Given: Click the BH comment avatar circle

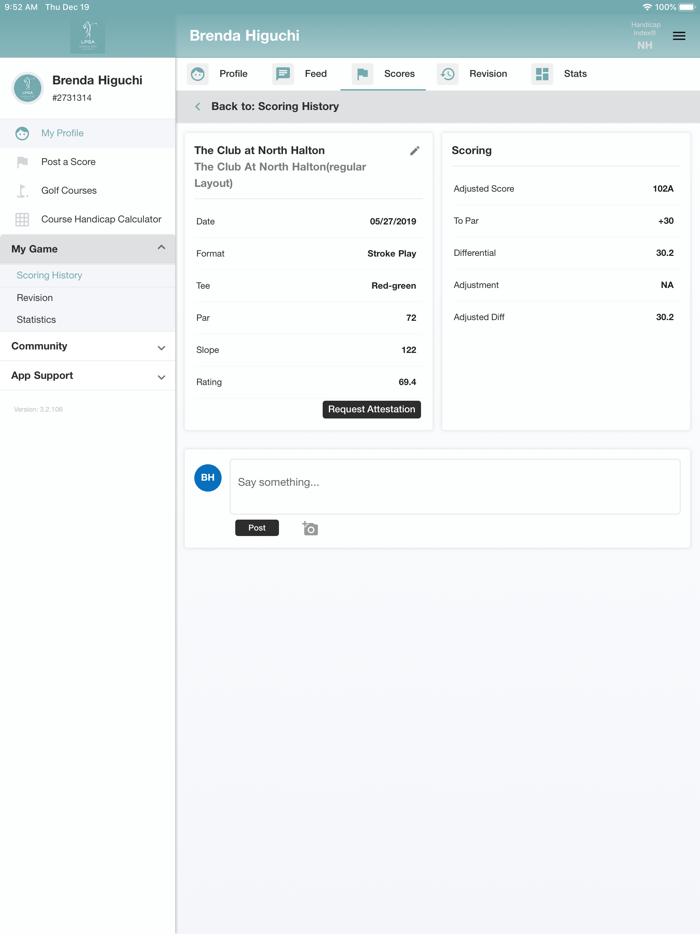Looking at the screenshot, I should coord(208,478).
